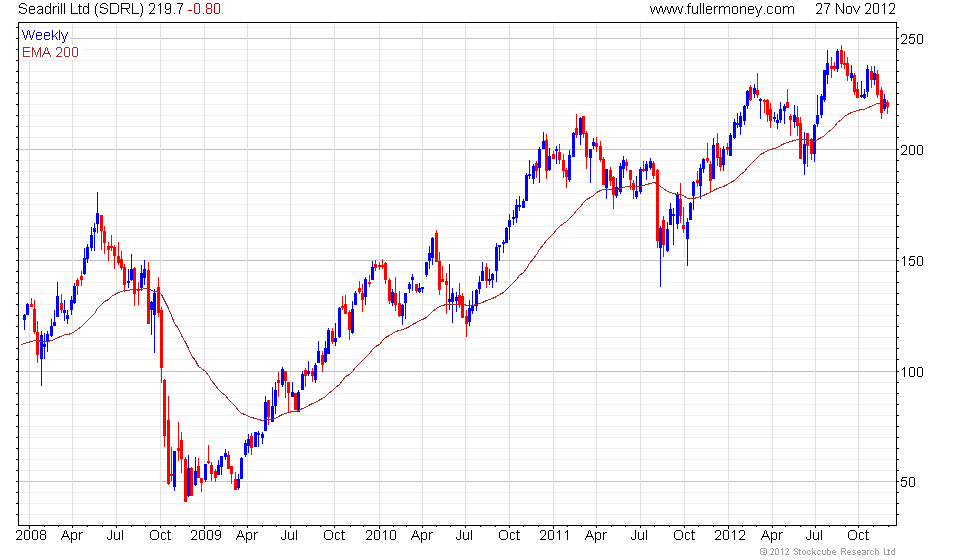Click the 2012 time axis label

coord(730,535)
